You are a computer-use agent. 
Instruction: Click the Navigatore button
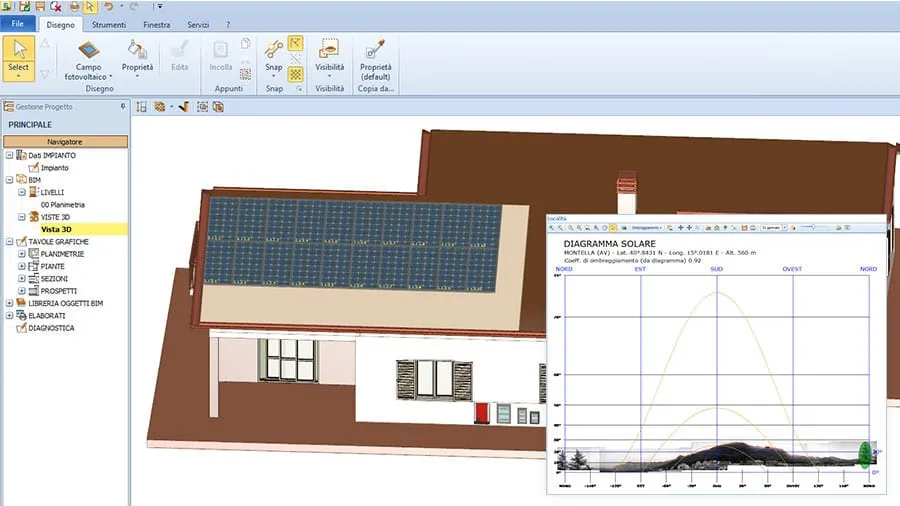pos(65,142)
